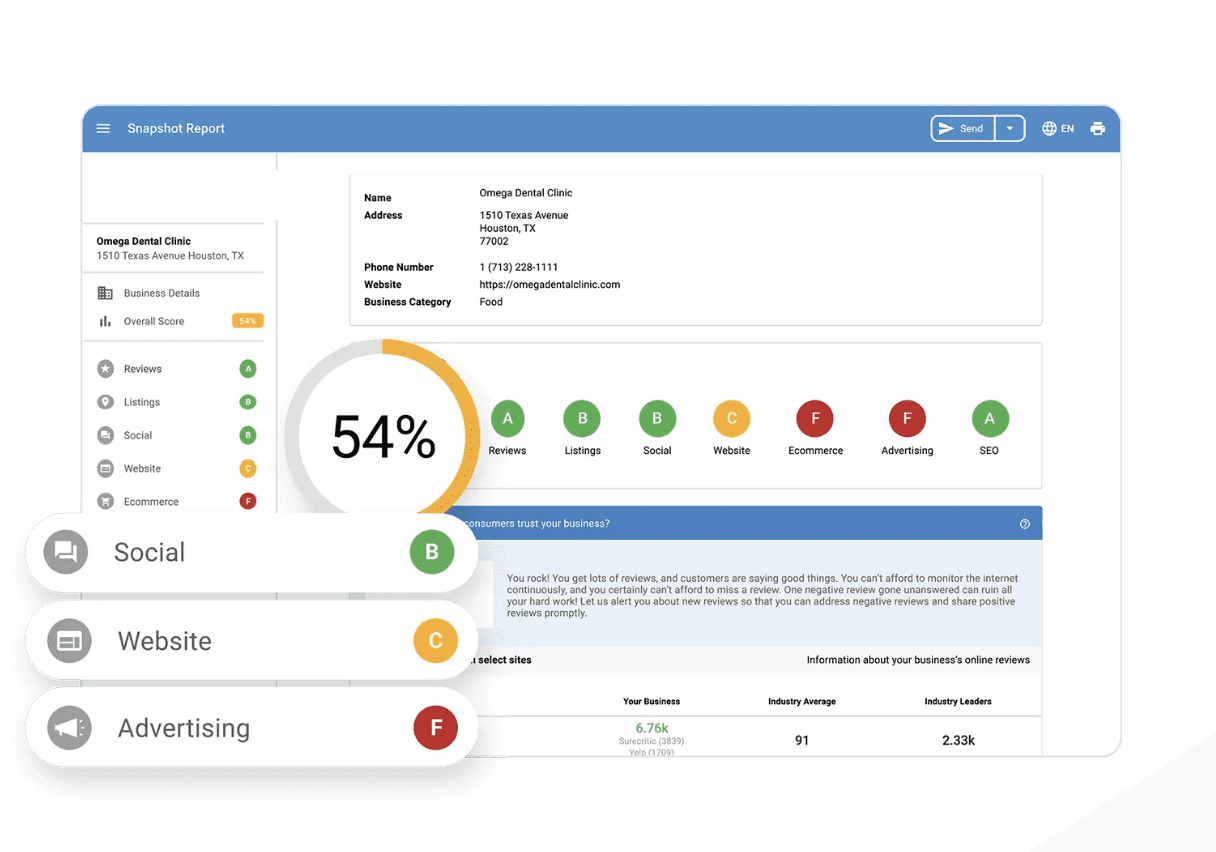The image size is (1216, 852).
Task: Open the hamburger menu in the header
Action: pyautogui.click(x=103, y=129)
